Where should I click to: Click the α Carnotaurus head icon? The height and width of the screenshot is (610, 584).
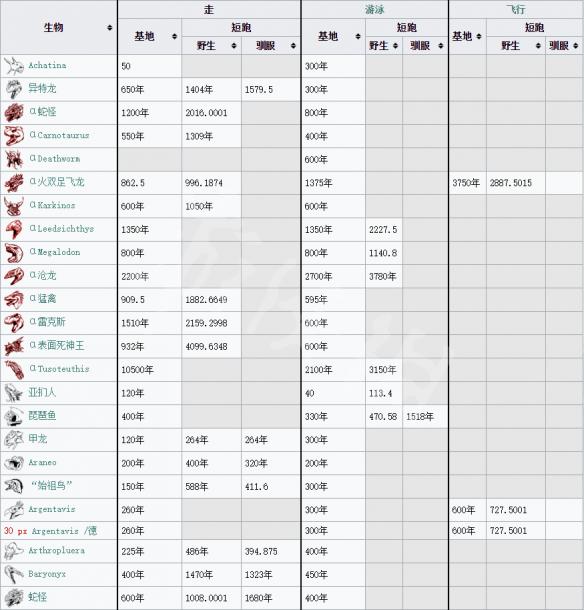(x=14, y=136)
